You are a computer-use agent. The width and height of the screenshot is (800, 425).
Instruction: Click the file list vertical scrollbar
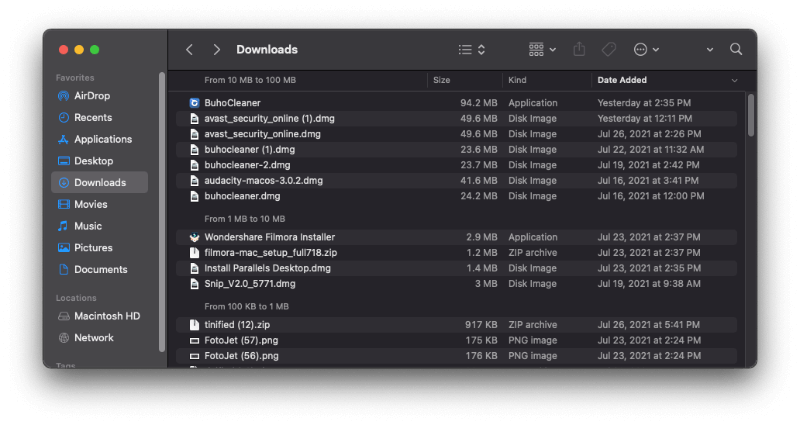tap(751, 115)
